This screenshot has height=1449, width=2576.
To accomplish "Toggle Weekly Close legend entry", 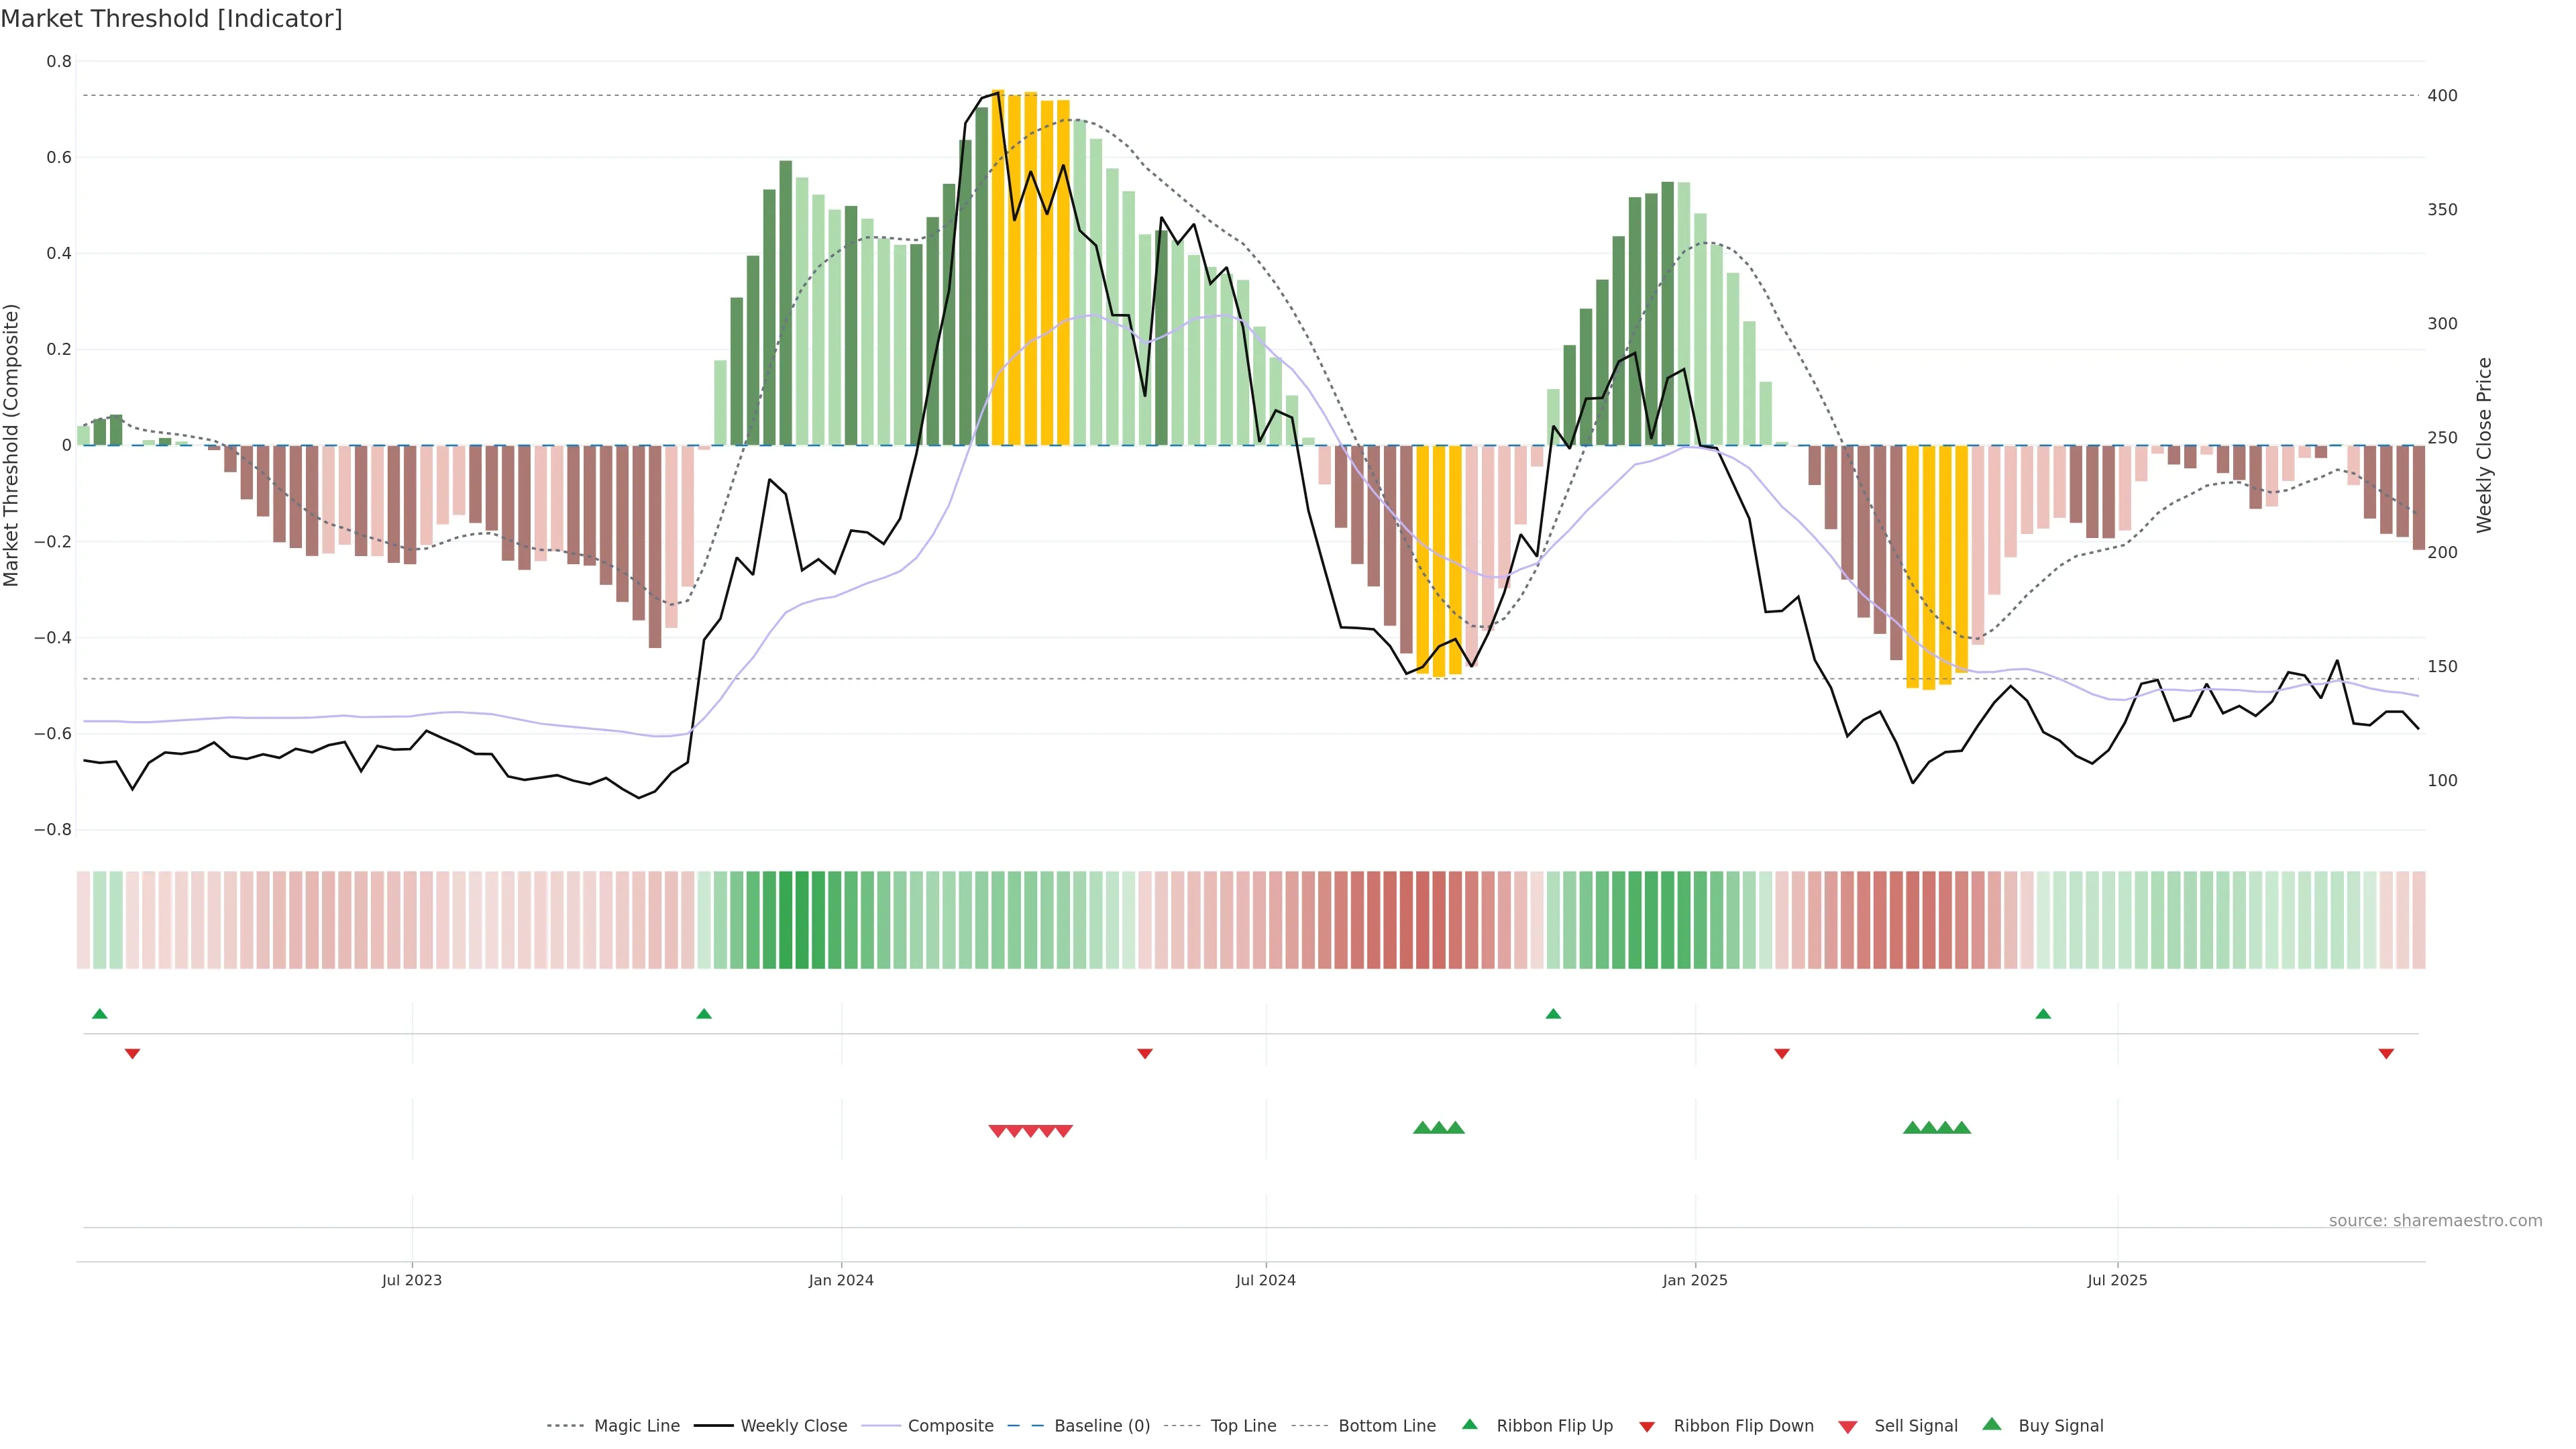I will tap(793, 1426).
